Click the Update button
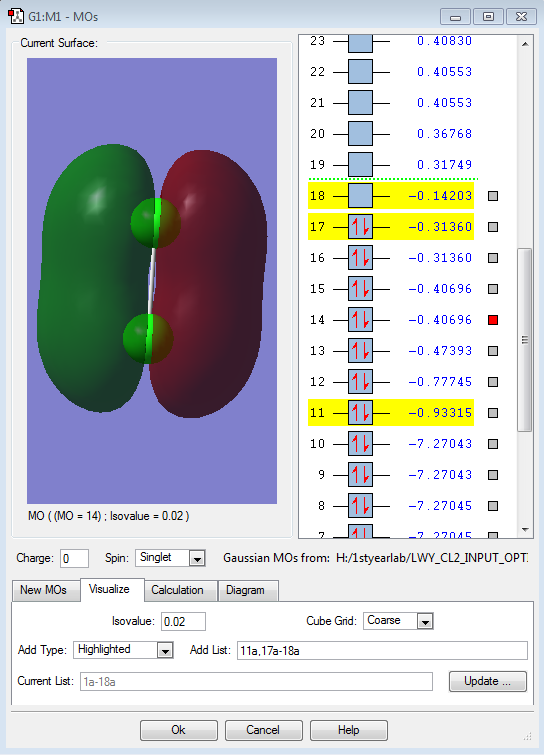The width and height of the screenshot is (544, 755). tap(488, 681)
